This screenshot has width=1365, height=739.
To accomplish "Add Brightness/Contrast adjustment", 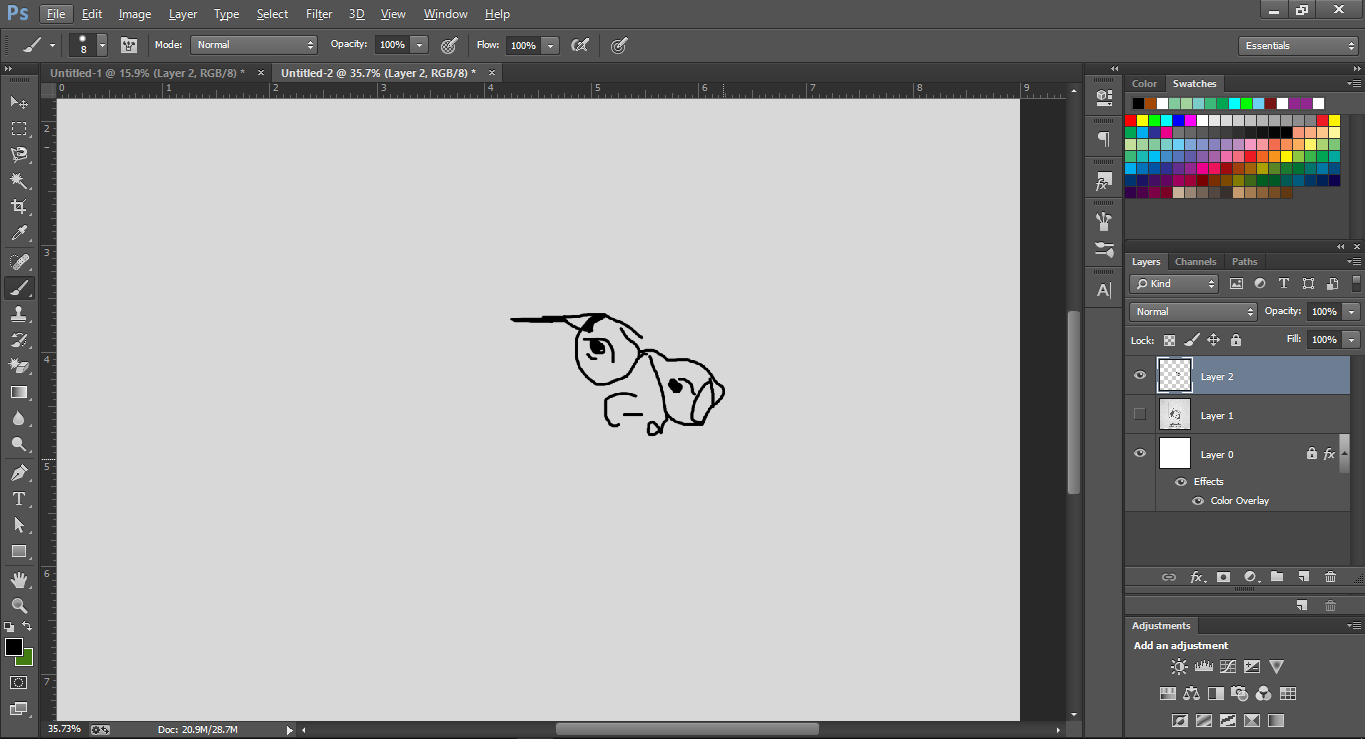I will point(1180,667).
